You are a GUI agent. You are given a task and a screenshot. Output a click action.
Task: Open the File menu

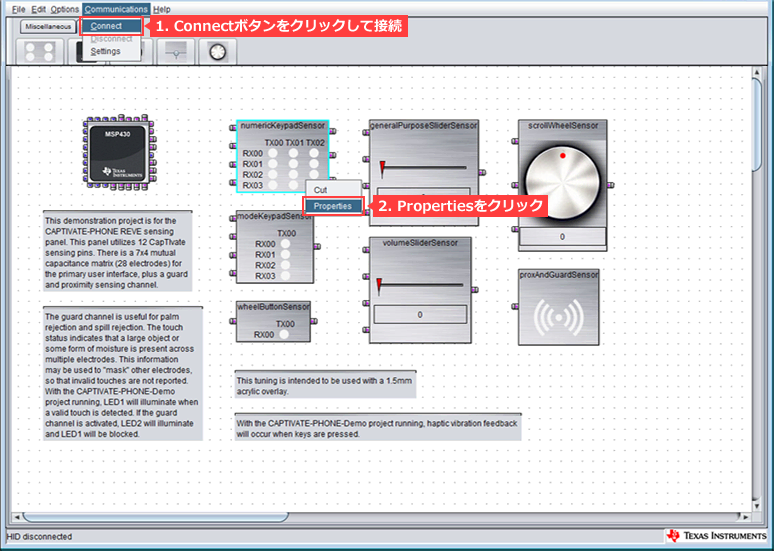(19, 9)
